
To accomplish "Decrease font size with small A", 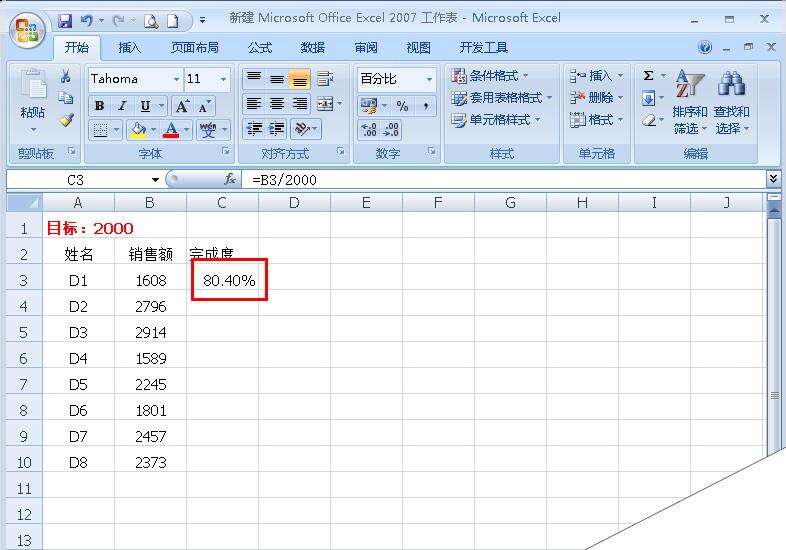I will click(x=205, y=106).
